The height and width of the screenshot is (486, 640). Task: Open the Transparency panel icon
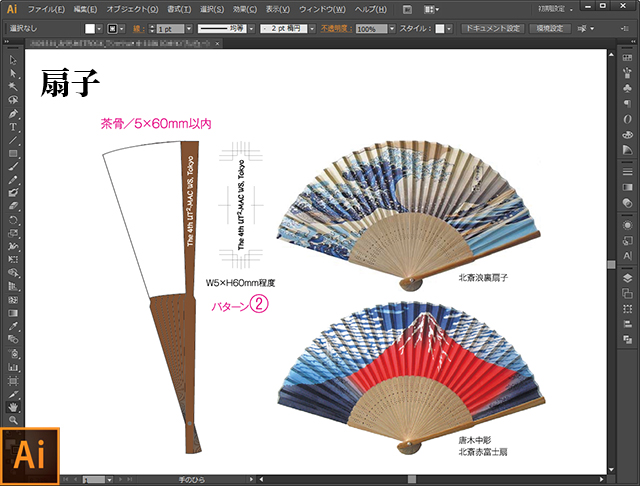627,203
